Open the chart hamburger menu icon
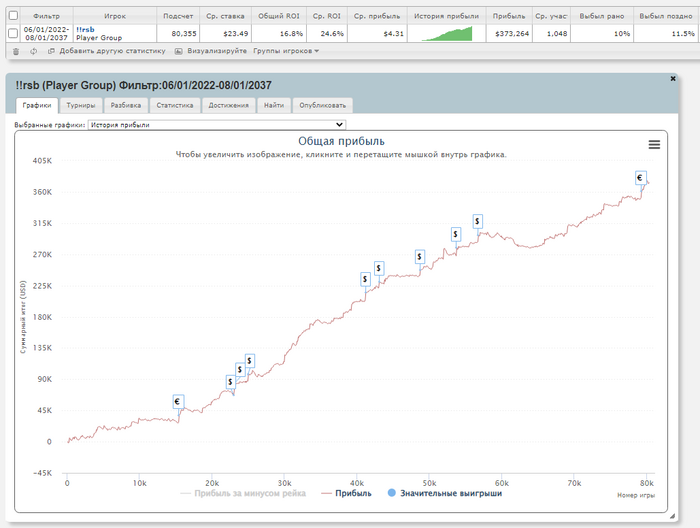 click(x=654, y=145)
